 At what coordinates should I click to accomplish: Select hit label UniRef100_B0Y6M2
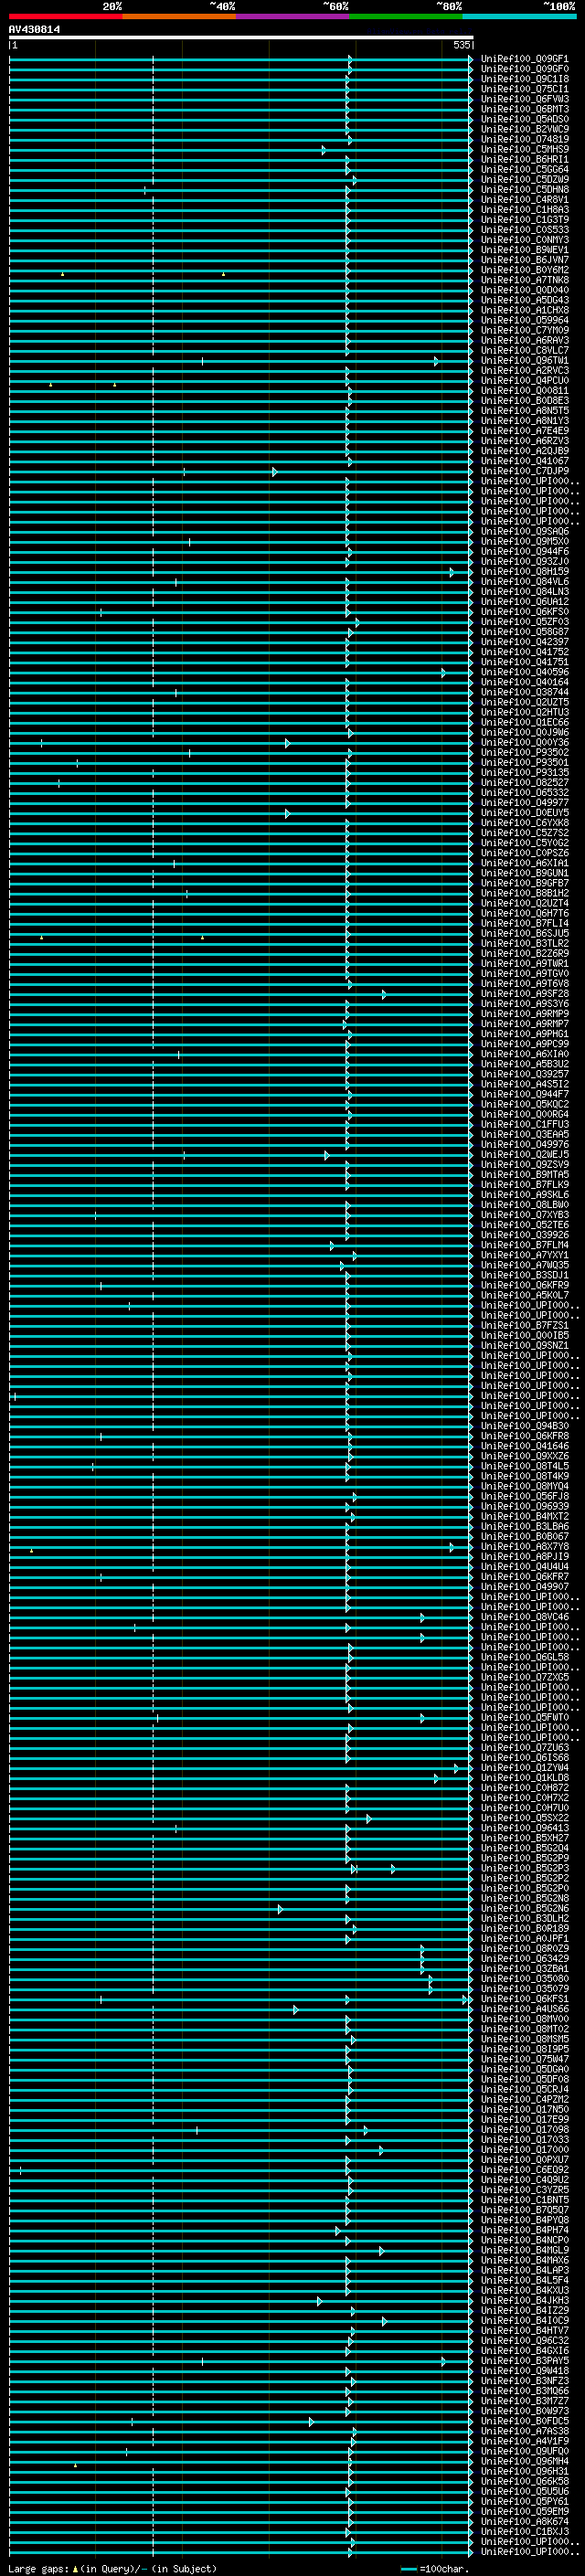coord(525,270)
